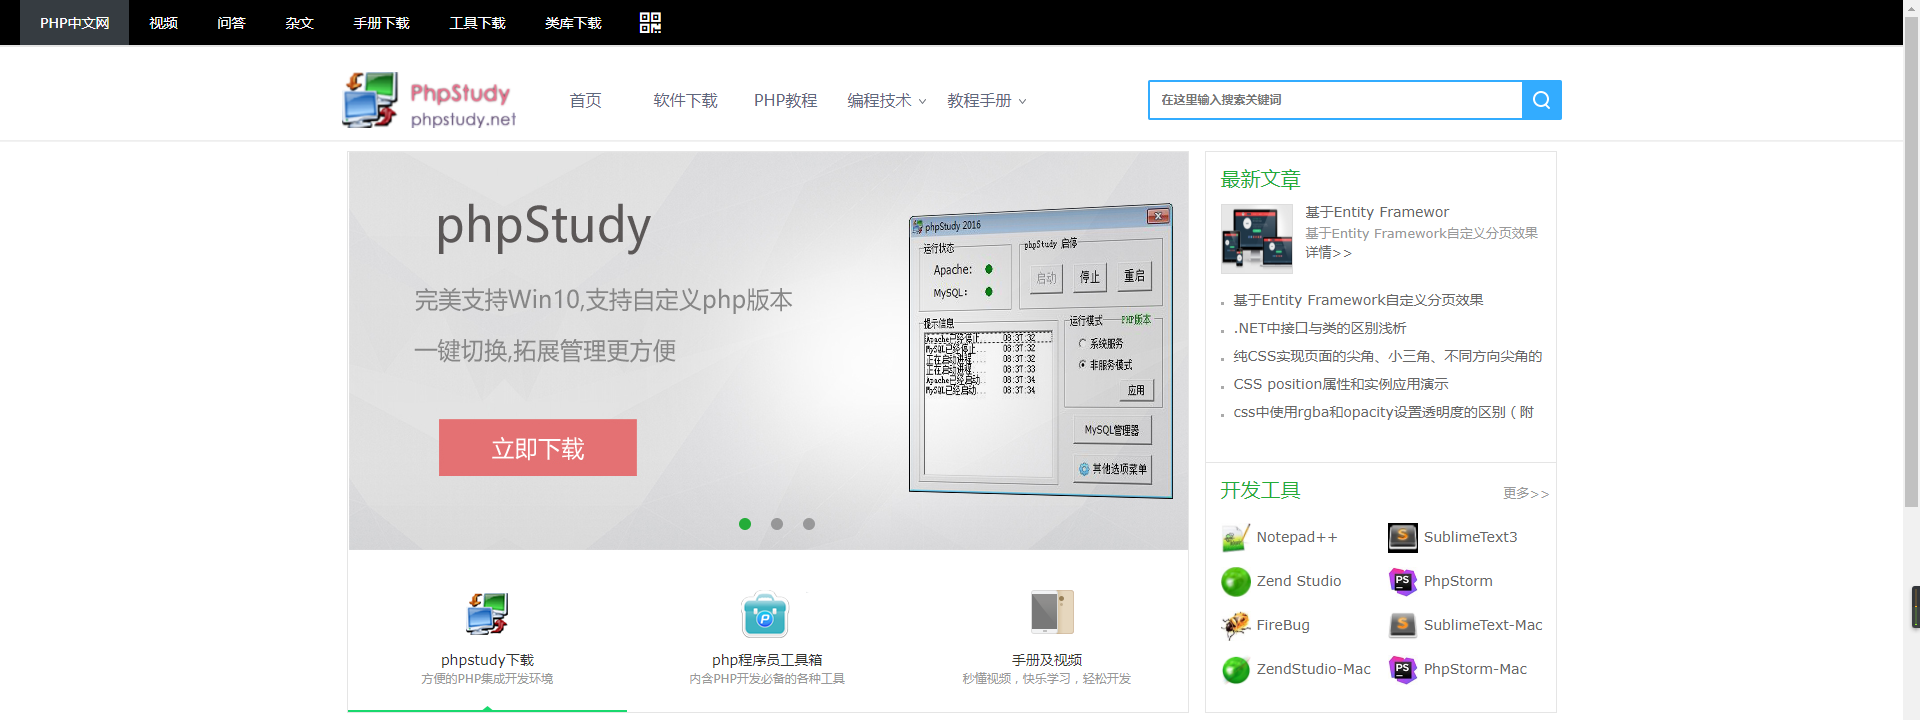
Task: Expand the 教程手册 dropdown menu
Action: coord(986,101)
